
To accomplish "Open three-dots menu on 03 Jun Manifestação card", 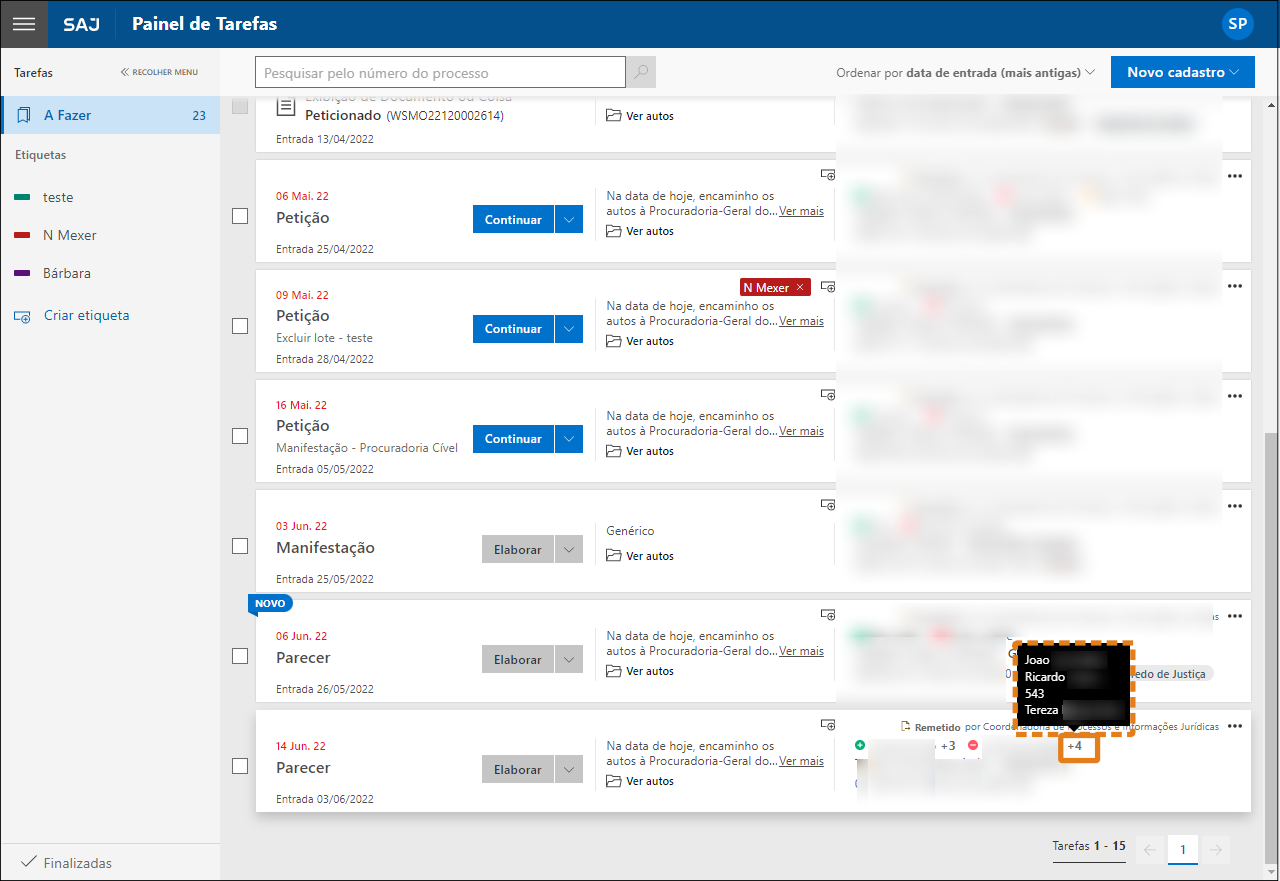I will [x=1235, y=506].
